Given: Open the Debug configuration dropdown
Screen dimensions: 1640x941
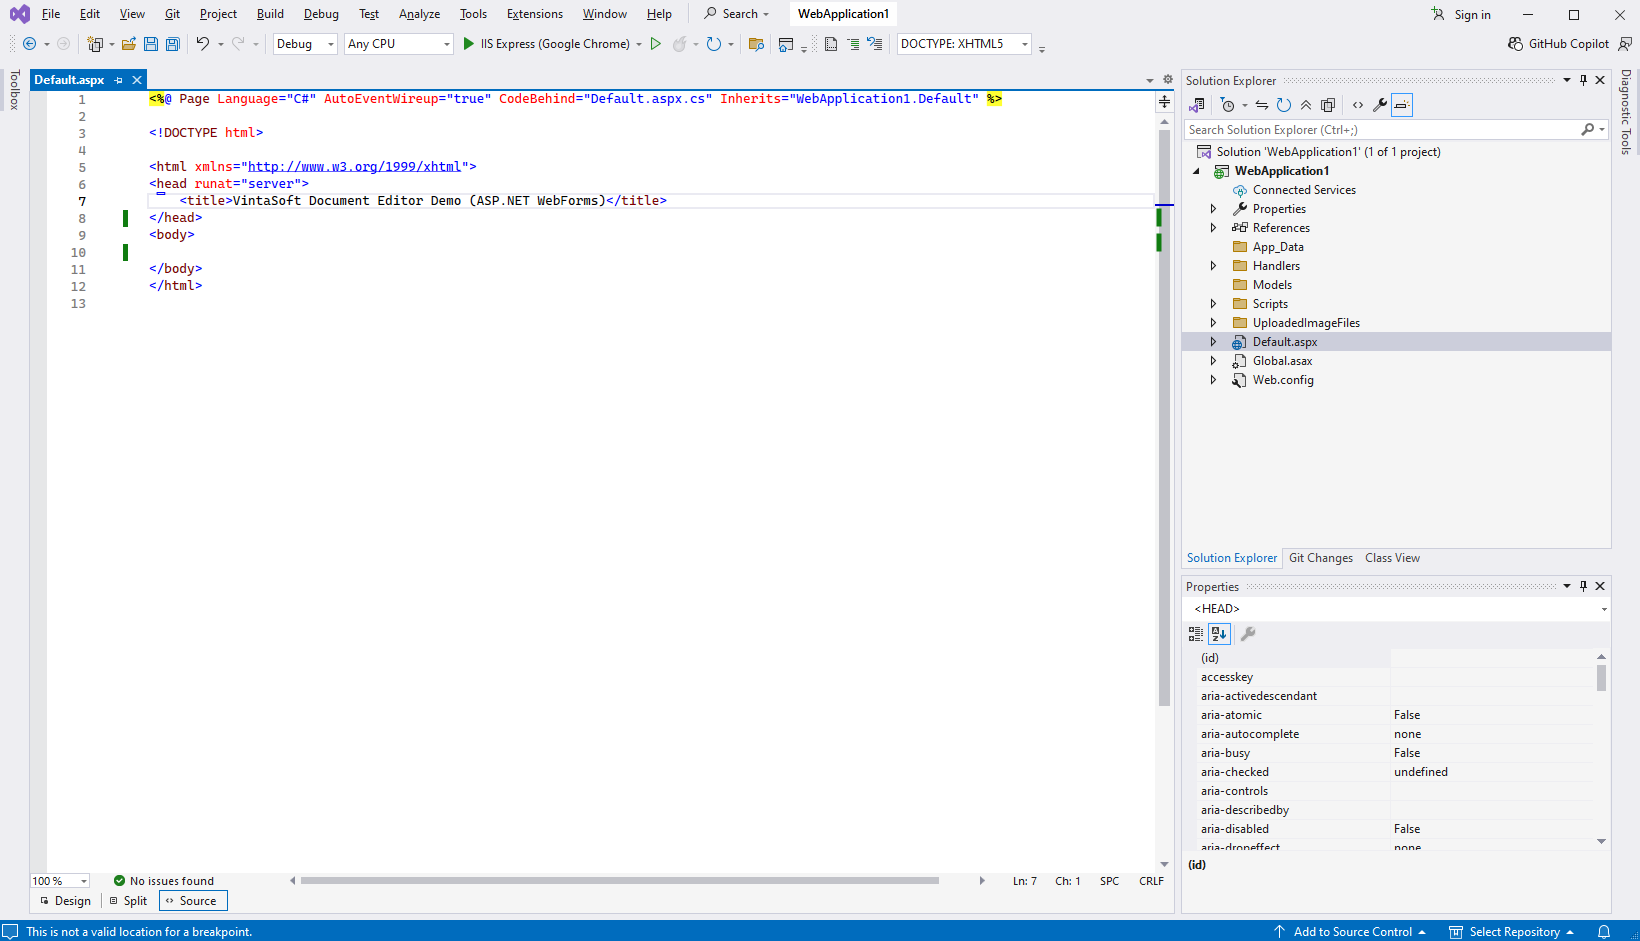Looking at the screenshot, I should [304, 44].
